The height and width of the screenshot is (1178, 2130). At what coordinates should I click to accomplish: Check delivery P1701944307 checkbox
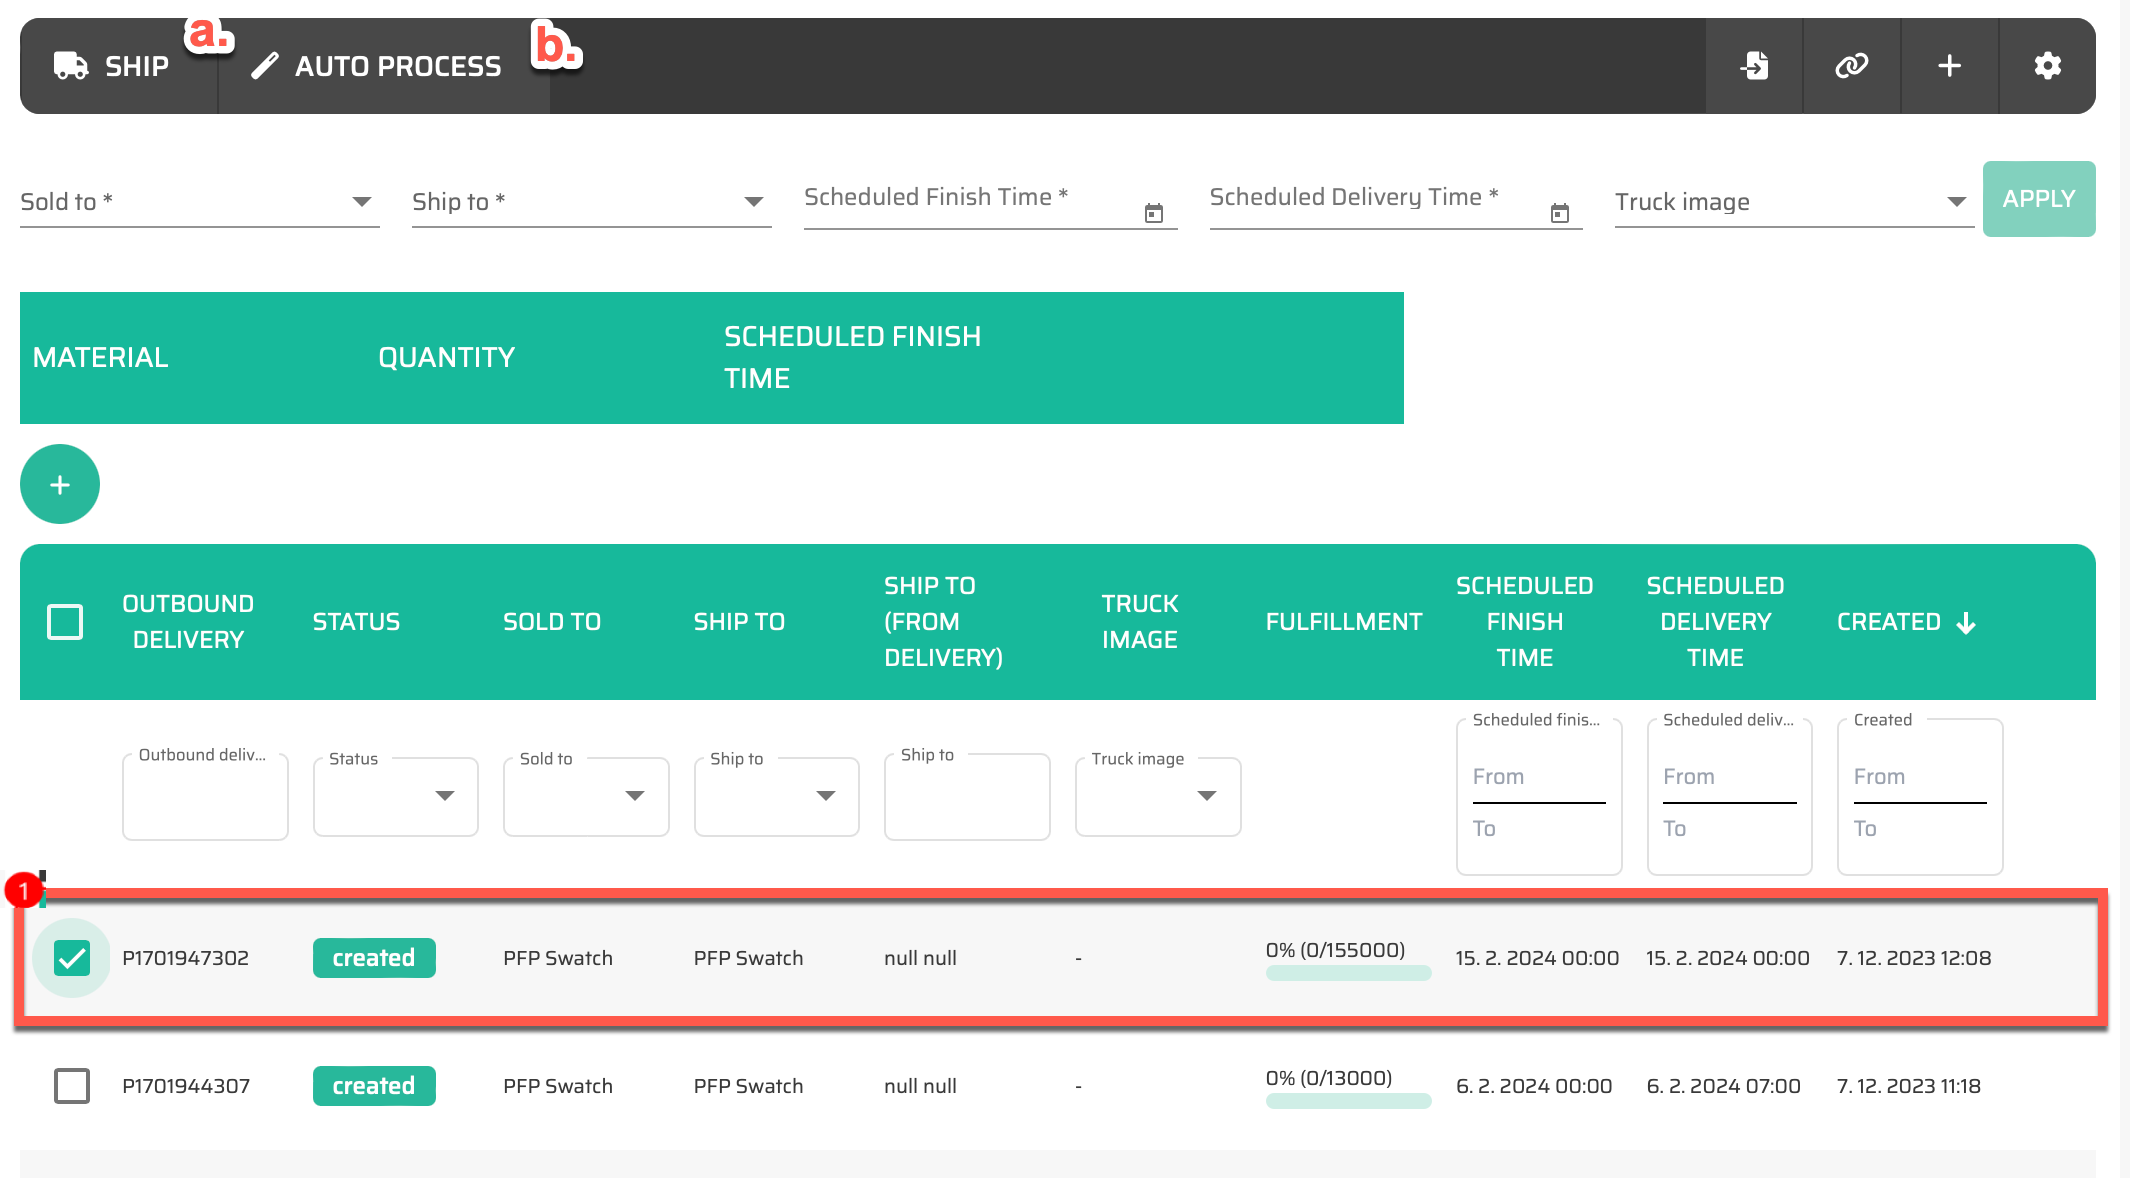pyautogui.click(x=72, y=1086)
